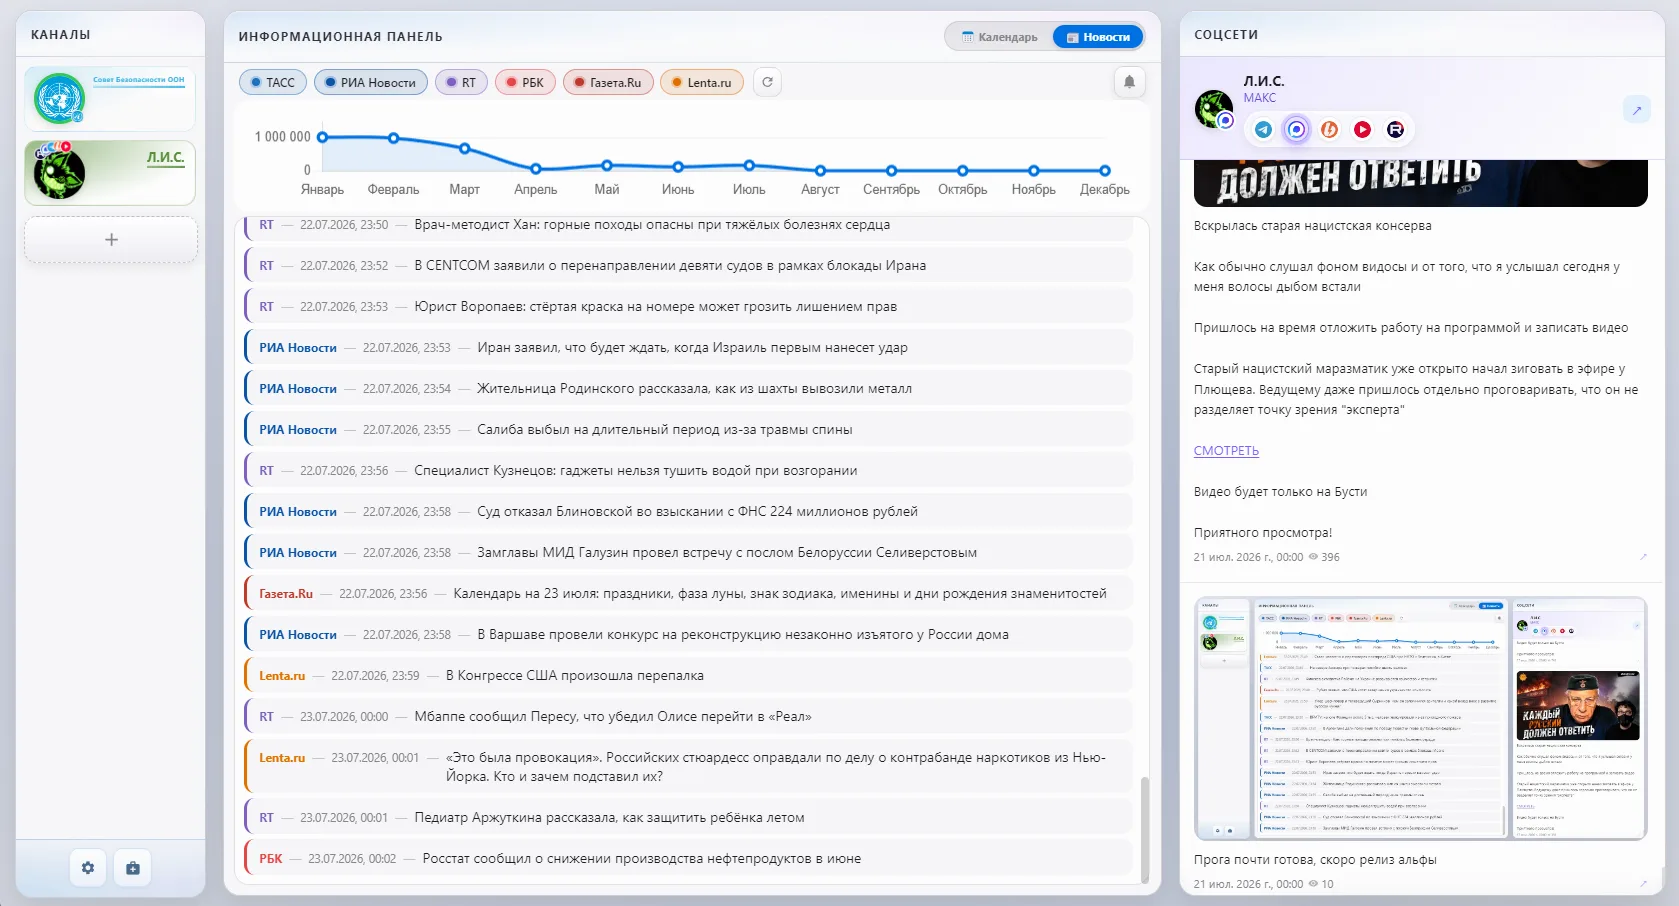Image resolution: width=1679 pixels, height=906 pixels.
Task: Click the Л.И.С. avatar in social header
Action: [x=1214, y=109]
